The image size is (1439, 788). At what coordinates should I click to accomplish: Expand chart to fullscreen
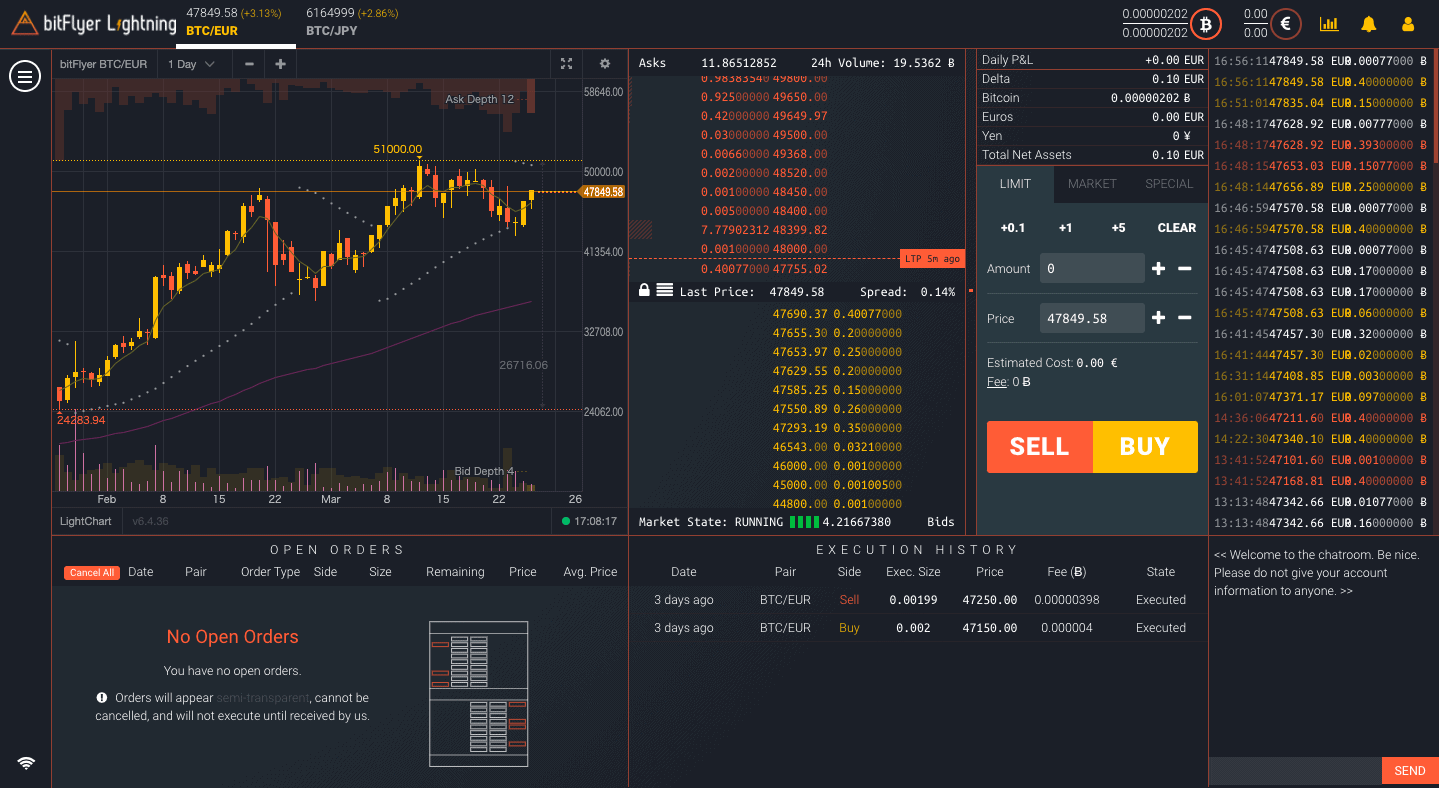point(566,64)
